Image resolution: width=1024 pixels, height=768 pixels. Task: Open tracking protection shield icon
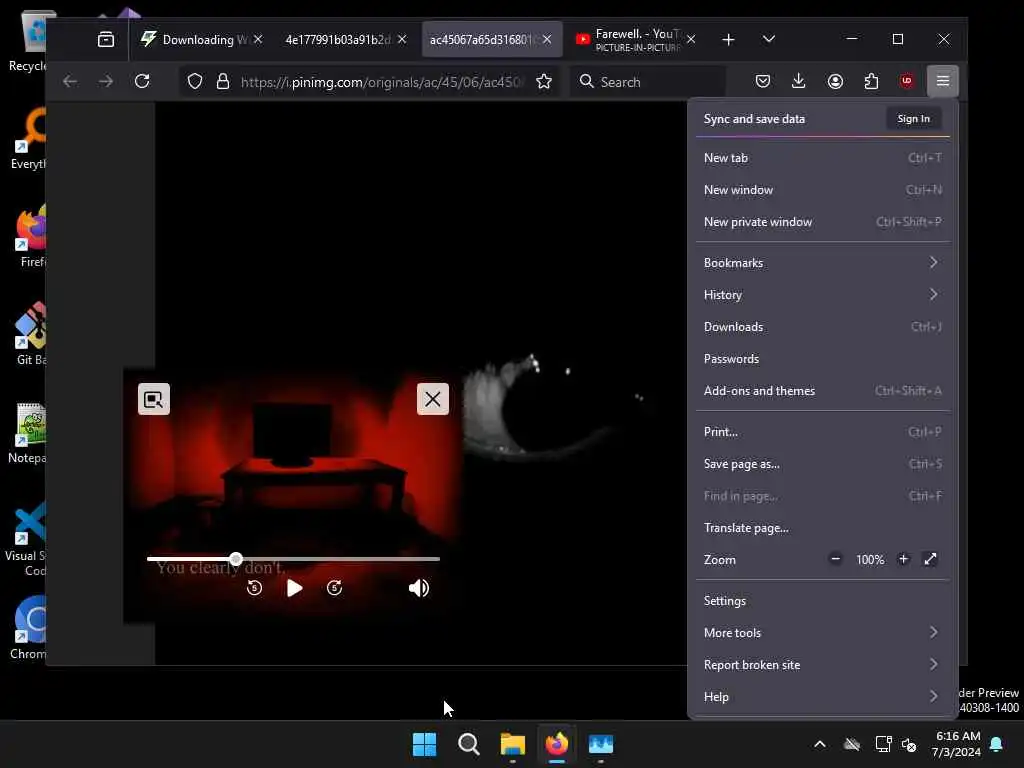click(195, 81)
